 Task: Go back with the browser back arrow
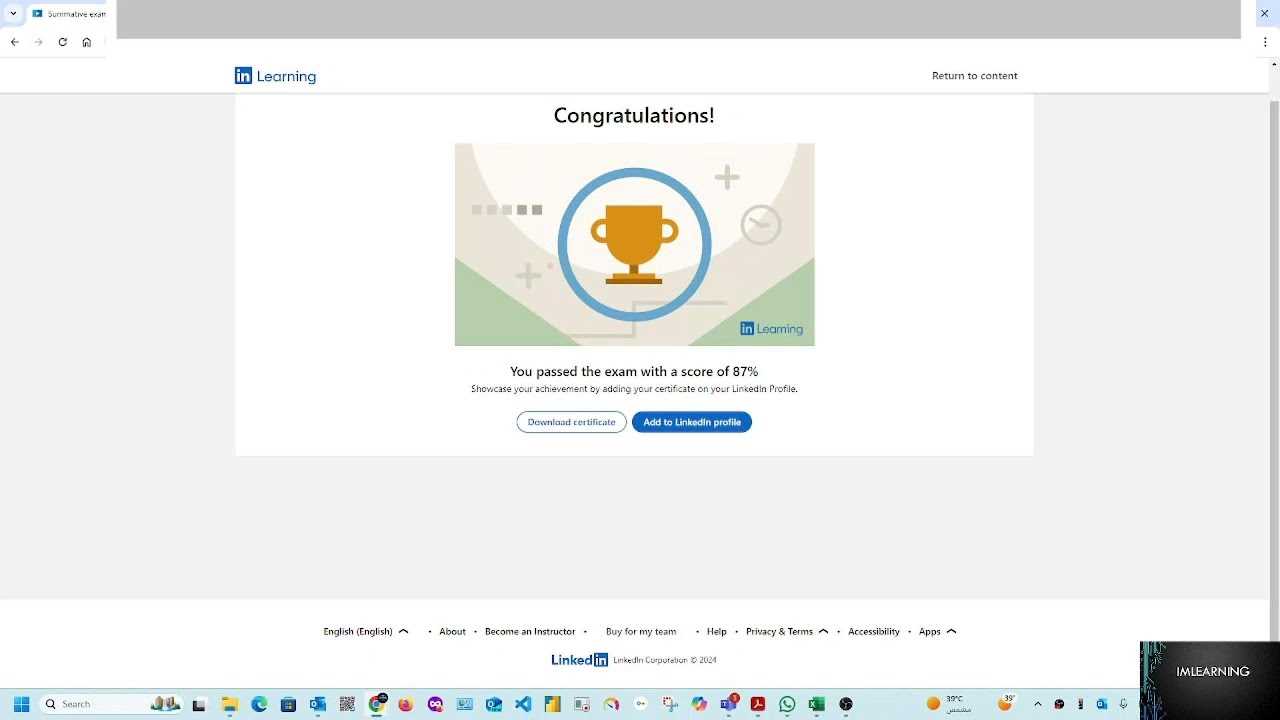click(x=14, y=42)
